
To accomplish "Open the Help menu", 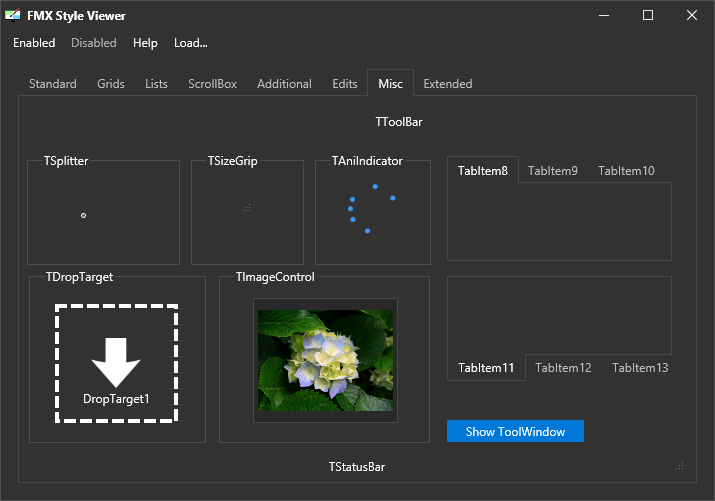I will [145, 43].
